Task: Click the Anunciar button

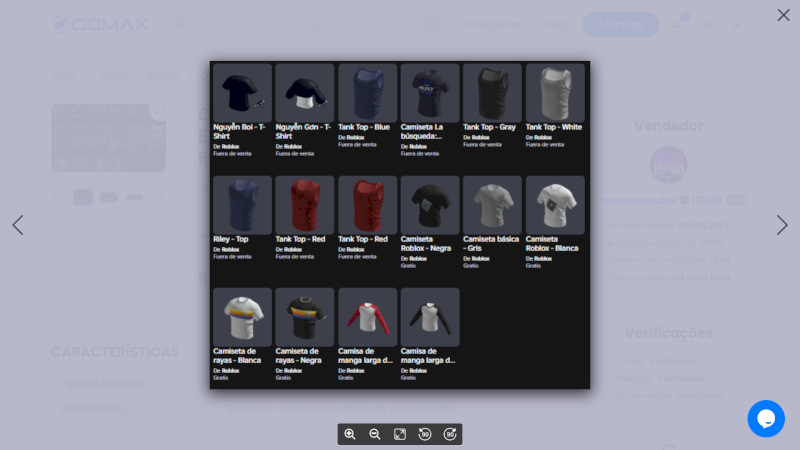Action: tap(620, 24)
